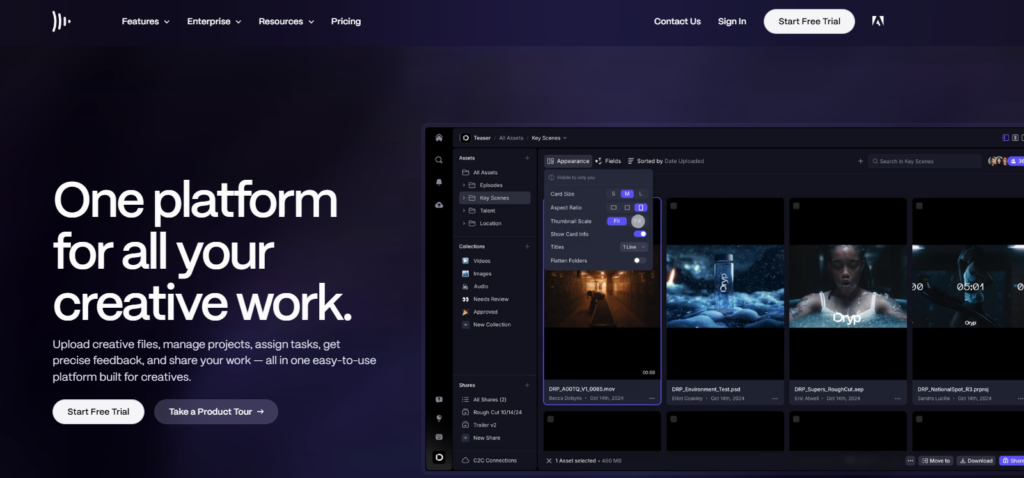Click the lightbulb tips icon in sidebar
Viewport: 1024px width, 478px height.
pyautogui.click(x=439, y=418)
